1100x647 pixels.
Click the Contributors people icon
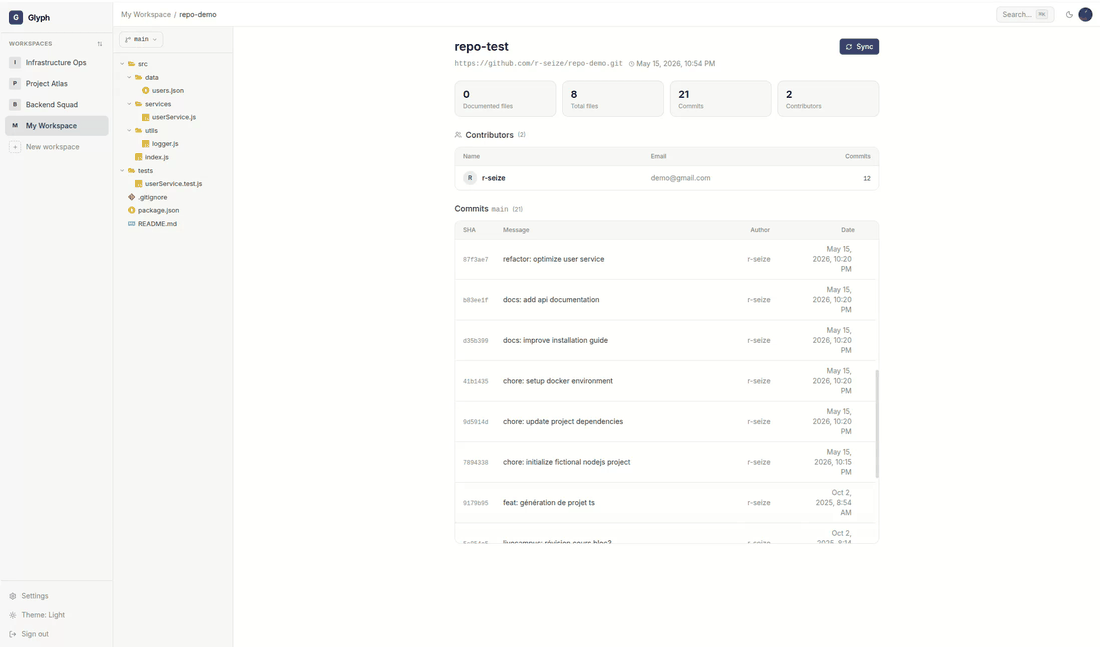pyautogui.click(x=458, y=135)
